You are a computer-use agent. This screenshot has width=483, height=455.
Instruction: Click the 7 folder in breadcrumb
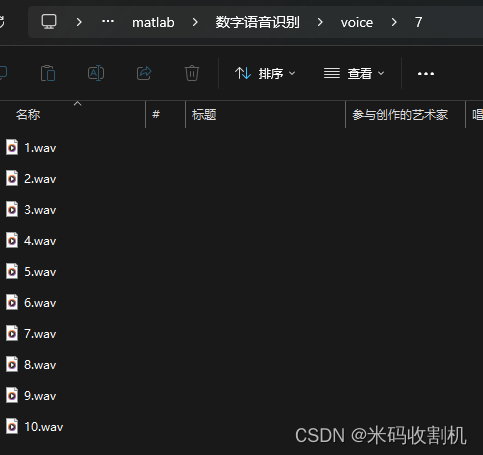pos(418,22)
